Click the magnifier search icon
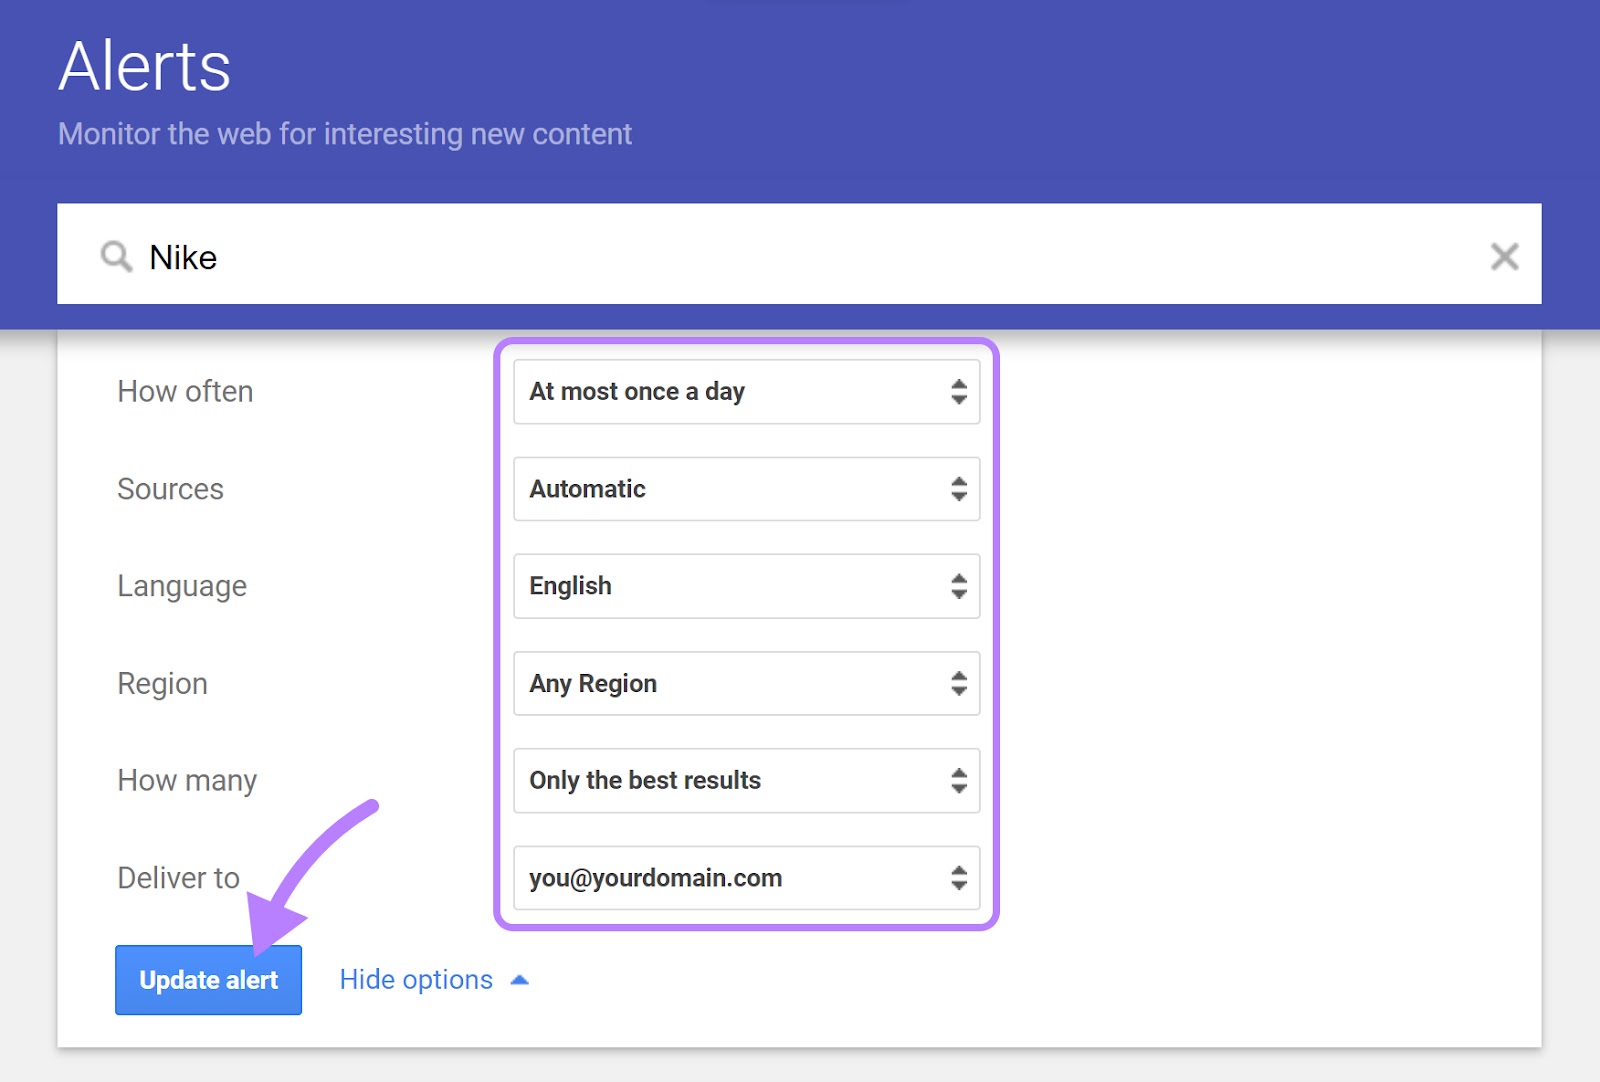This screenshot has width=1600, height=1082. (116, 257)
